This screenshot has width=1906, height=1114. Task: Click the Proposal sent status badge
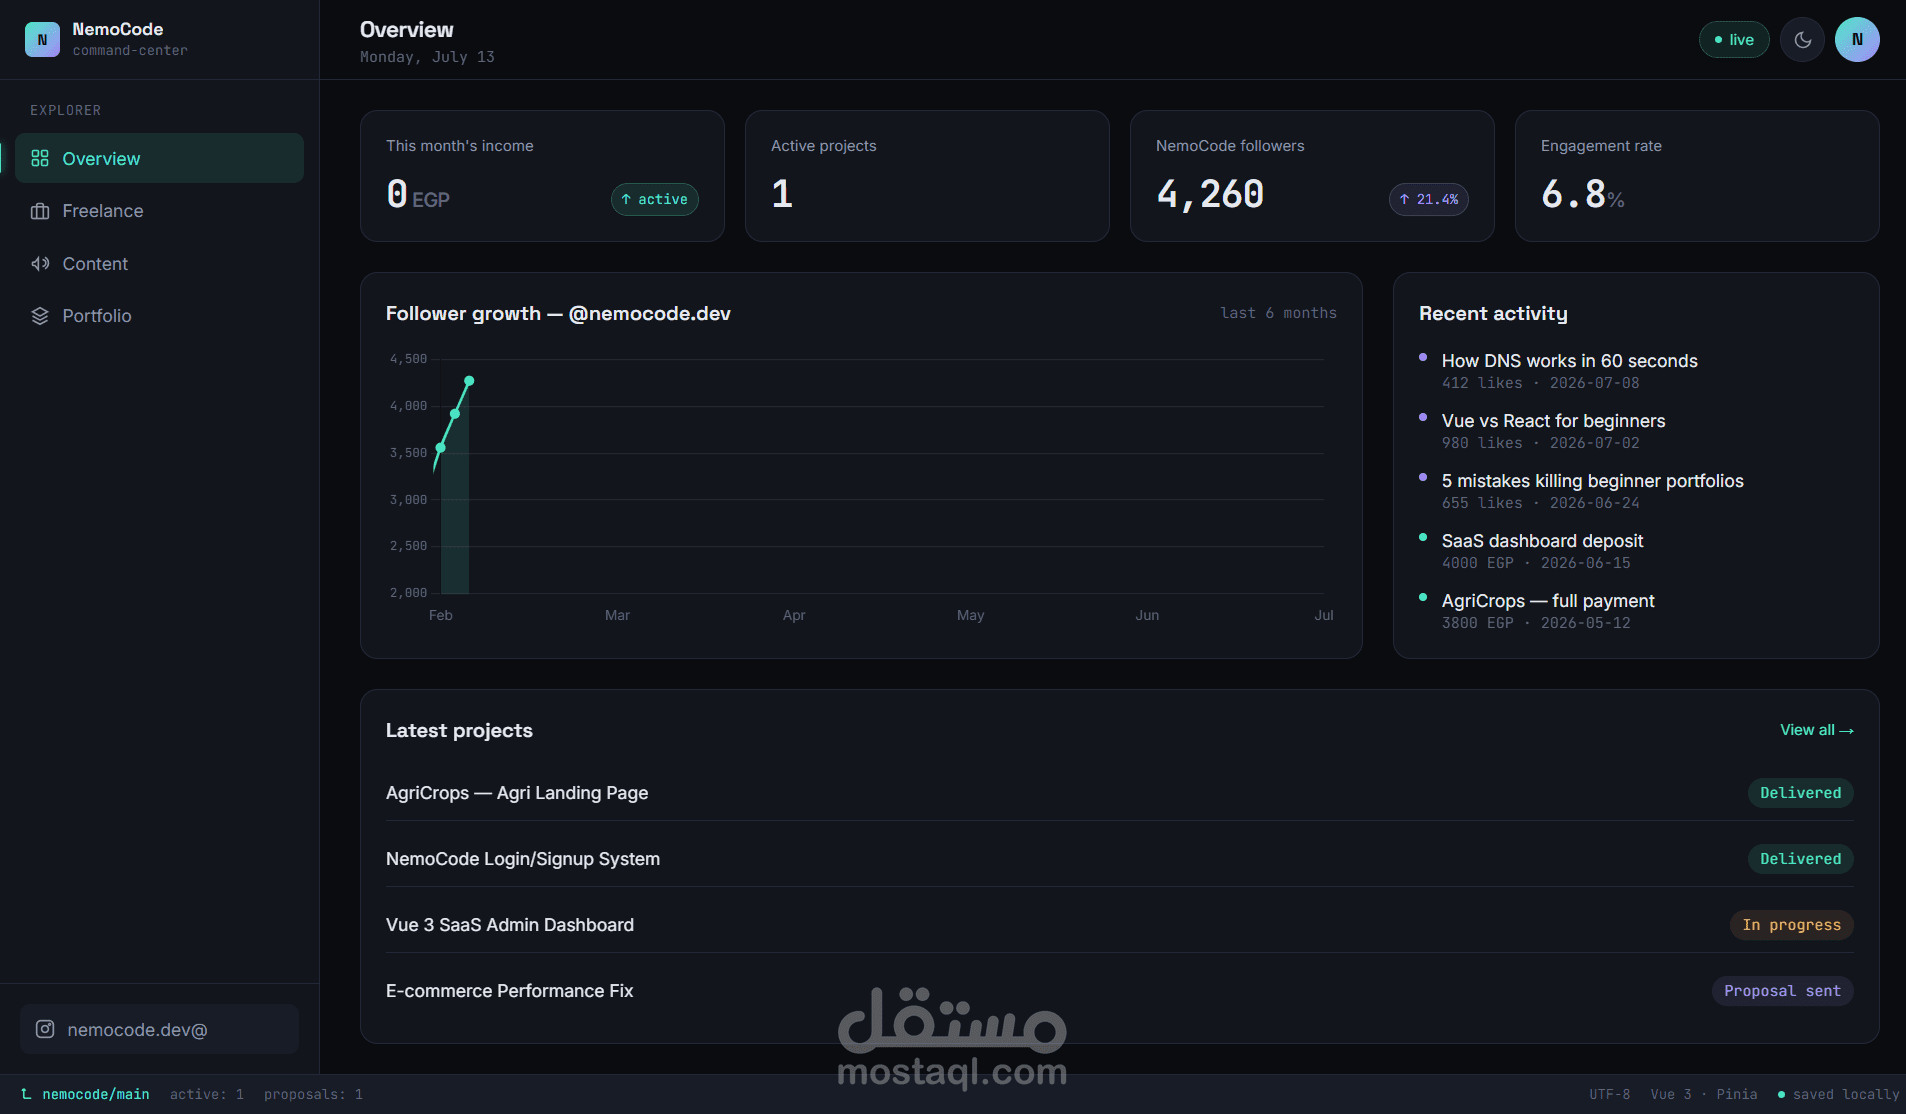click(1782, 991)
